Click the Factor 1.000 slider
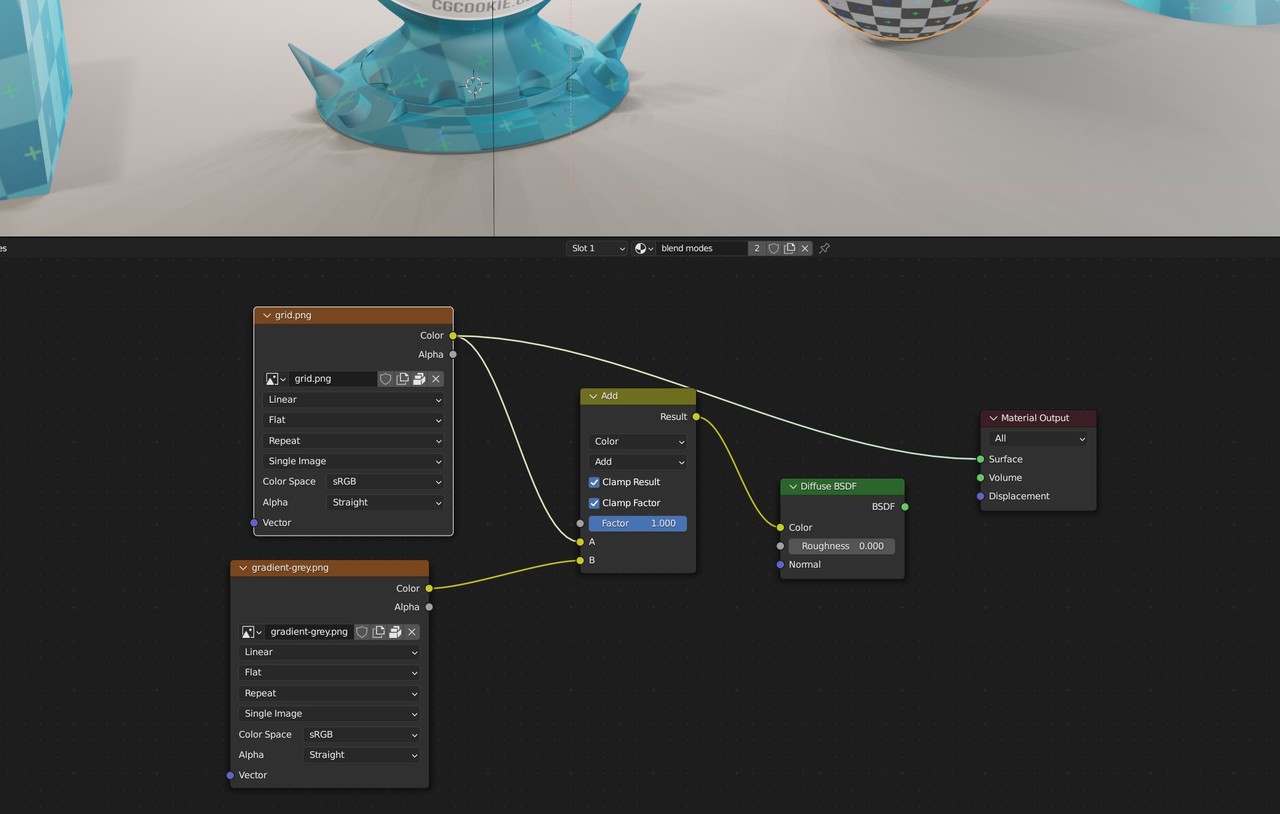 tap(638, 523)
